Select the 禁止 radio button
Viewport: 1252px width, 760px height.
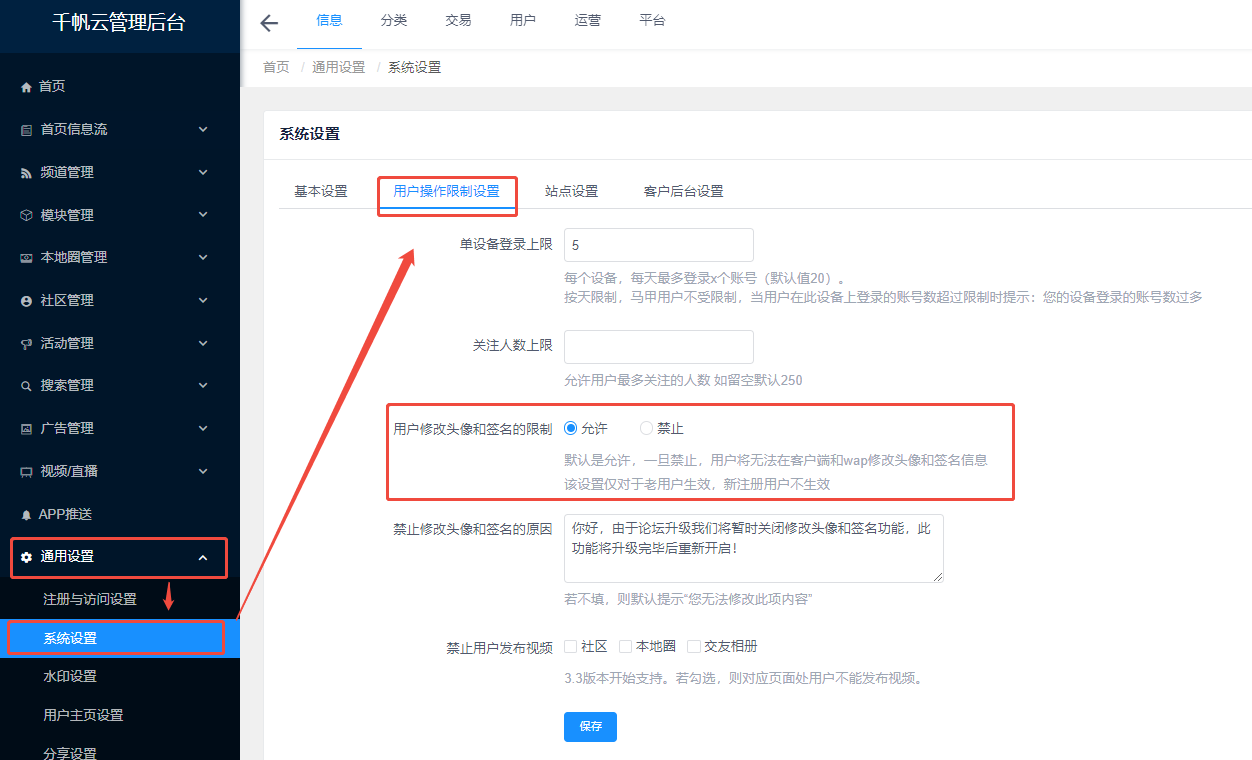(x=646, y=428)
